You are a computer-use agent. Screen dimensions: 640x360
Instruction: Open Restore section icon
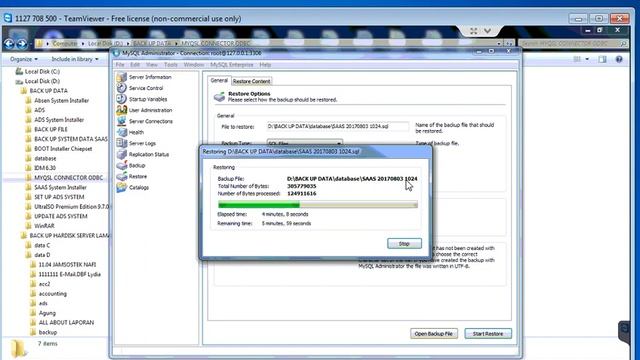[122, 176]
